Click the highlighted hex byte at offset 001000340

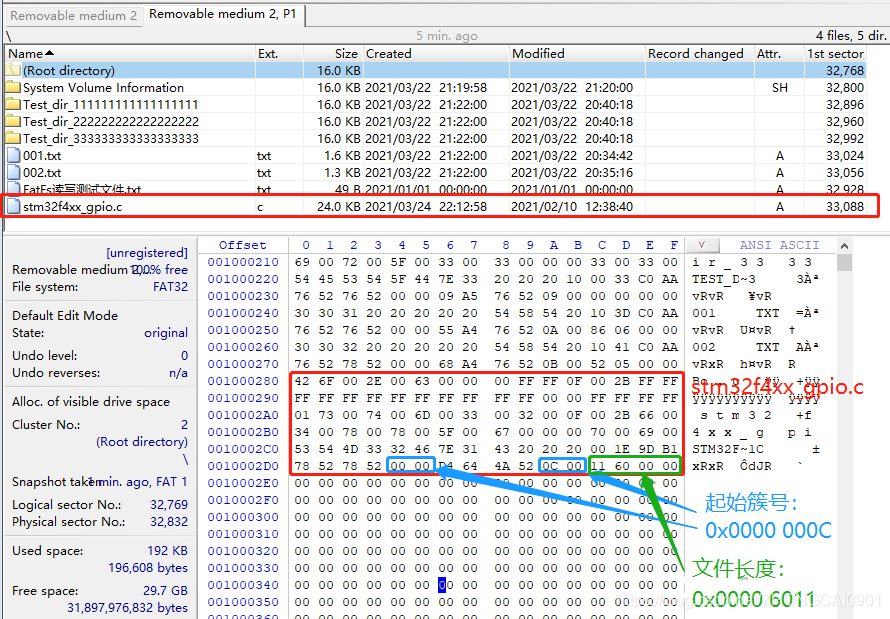[442, 585]
